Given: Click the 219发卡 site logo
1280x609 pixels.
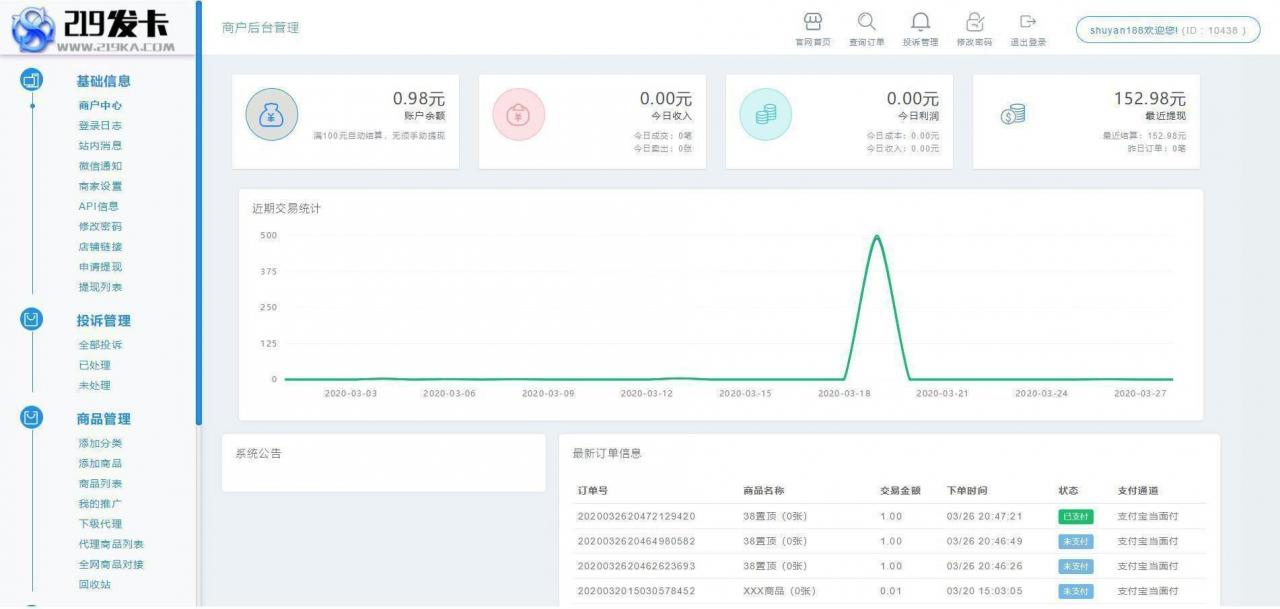Looking at the screenshot, I should pyautogui.click(x=94, y=28).
